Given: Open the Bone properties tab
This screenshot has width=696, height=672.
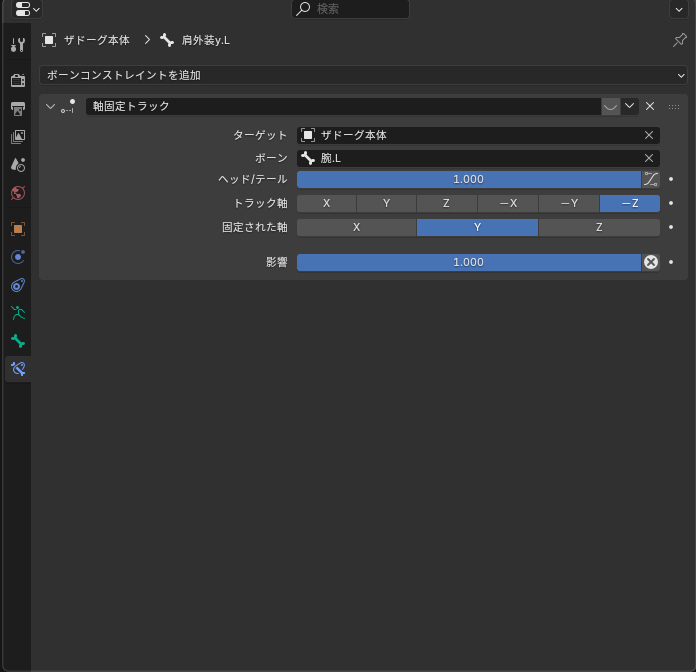Looking at the screenshot, I should tap(18, 341).
